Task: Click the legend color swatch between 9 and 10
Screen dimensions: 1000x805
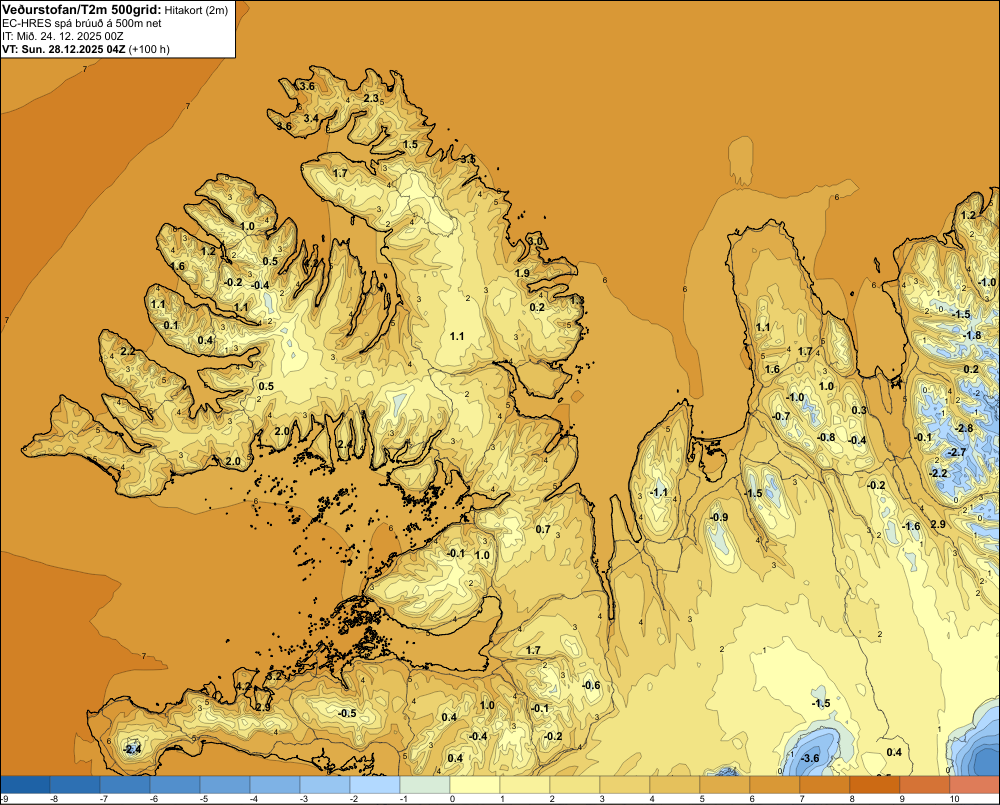Action: coord(925,784)
